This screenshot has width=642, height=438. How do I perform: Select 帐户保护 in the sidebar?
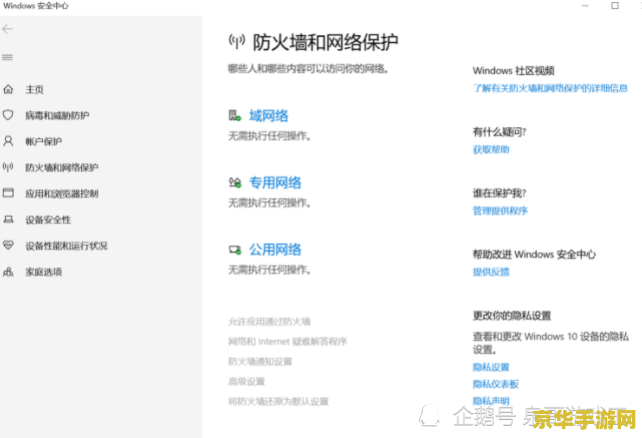tap(43, 142)
